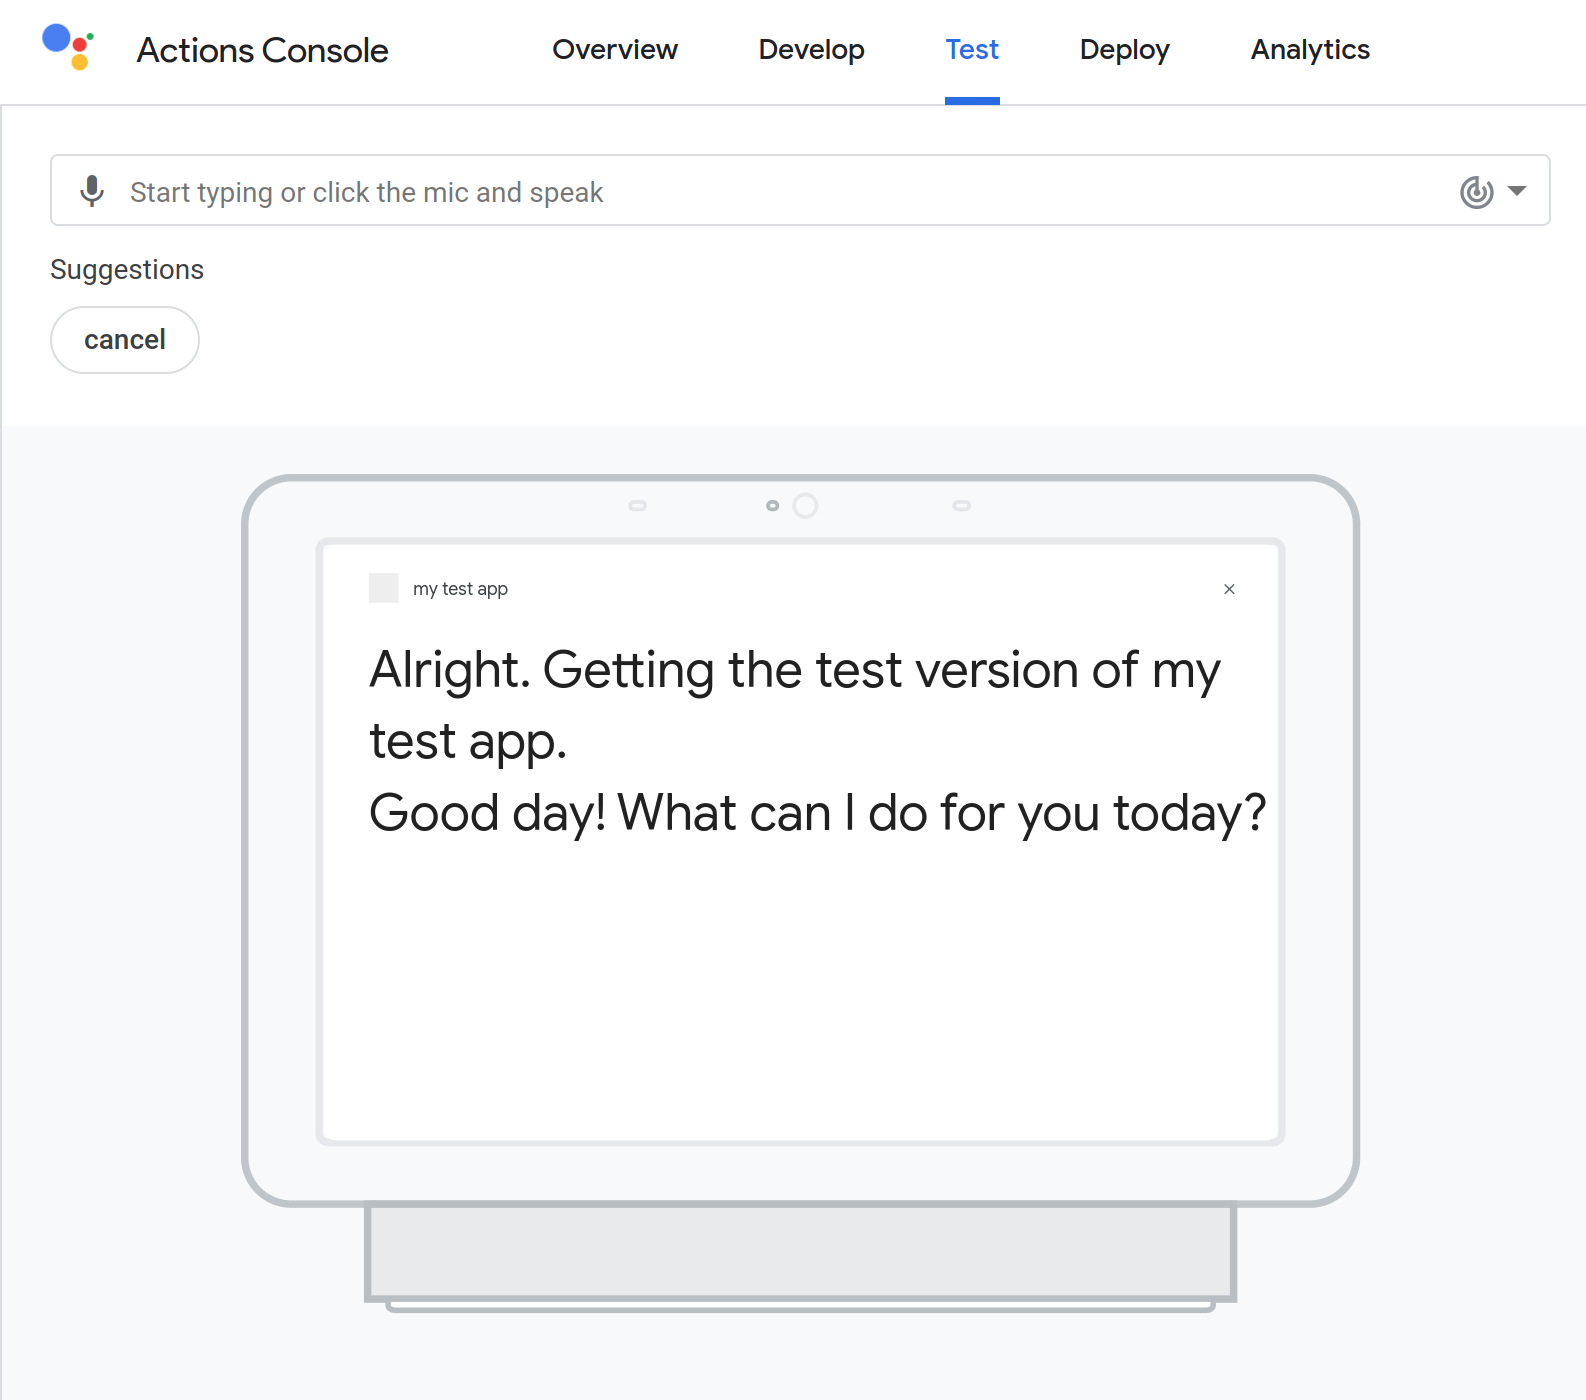The width and height of the screenshot is (1586, 1400).
Task: Focus the Start typing input field
Action: point(800,190)
